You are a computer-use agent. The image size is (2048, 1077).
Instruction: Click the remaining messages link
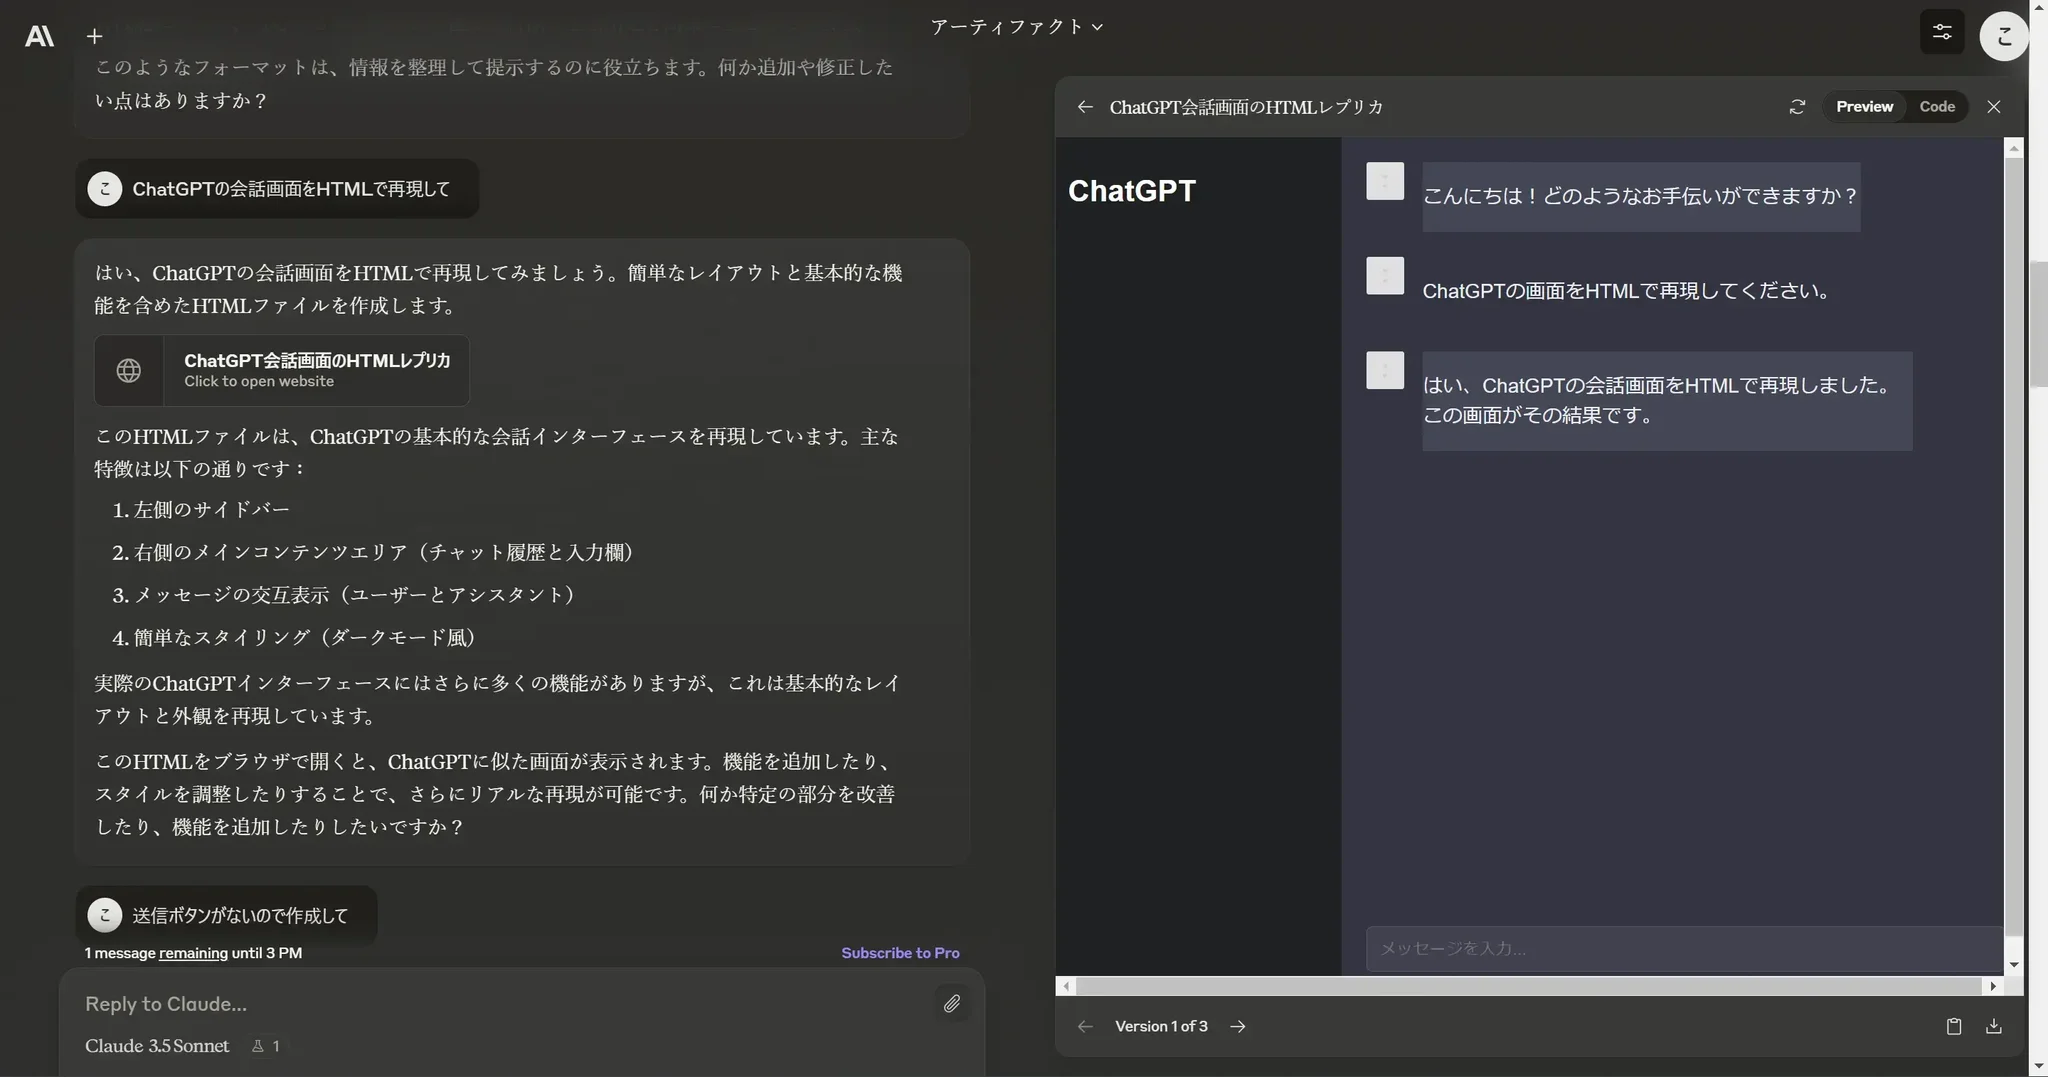pyautogui.click(x=193, y=953)
